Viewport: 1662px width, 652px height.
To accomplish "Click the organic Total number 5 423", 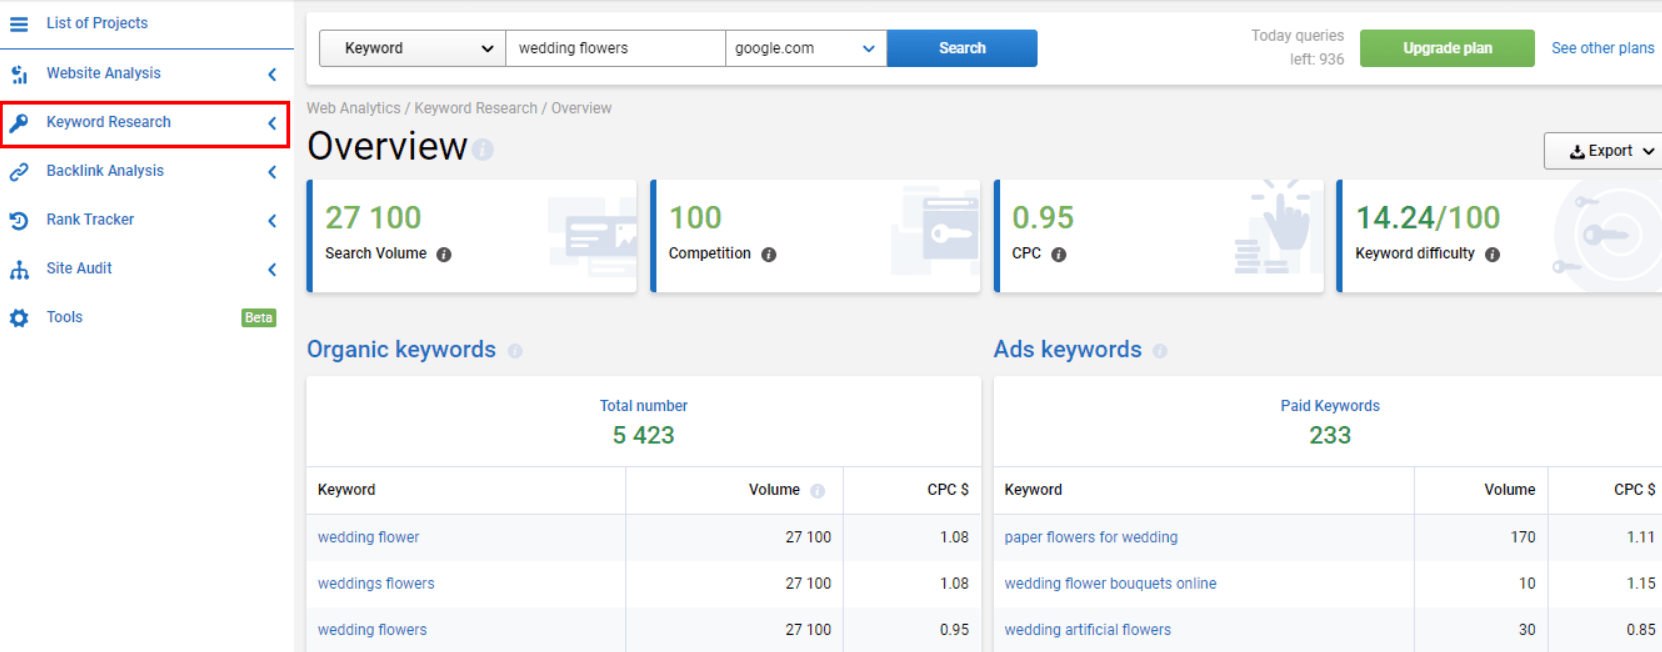I will coord(643,435).
